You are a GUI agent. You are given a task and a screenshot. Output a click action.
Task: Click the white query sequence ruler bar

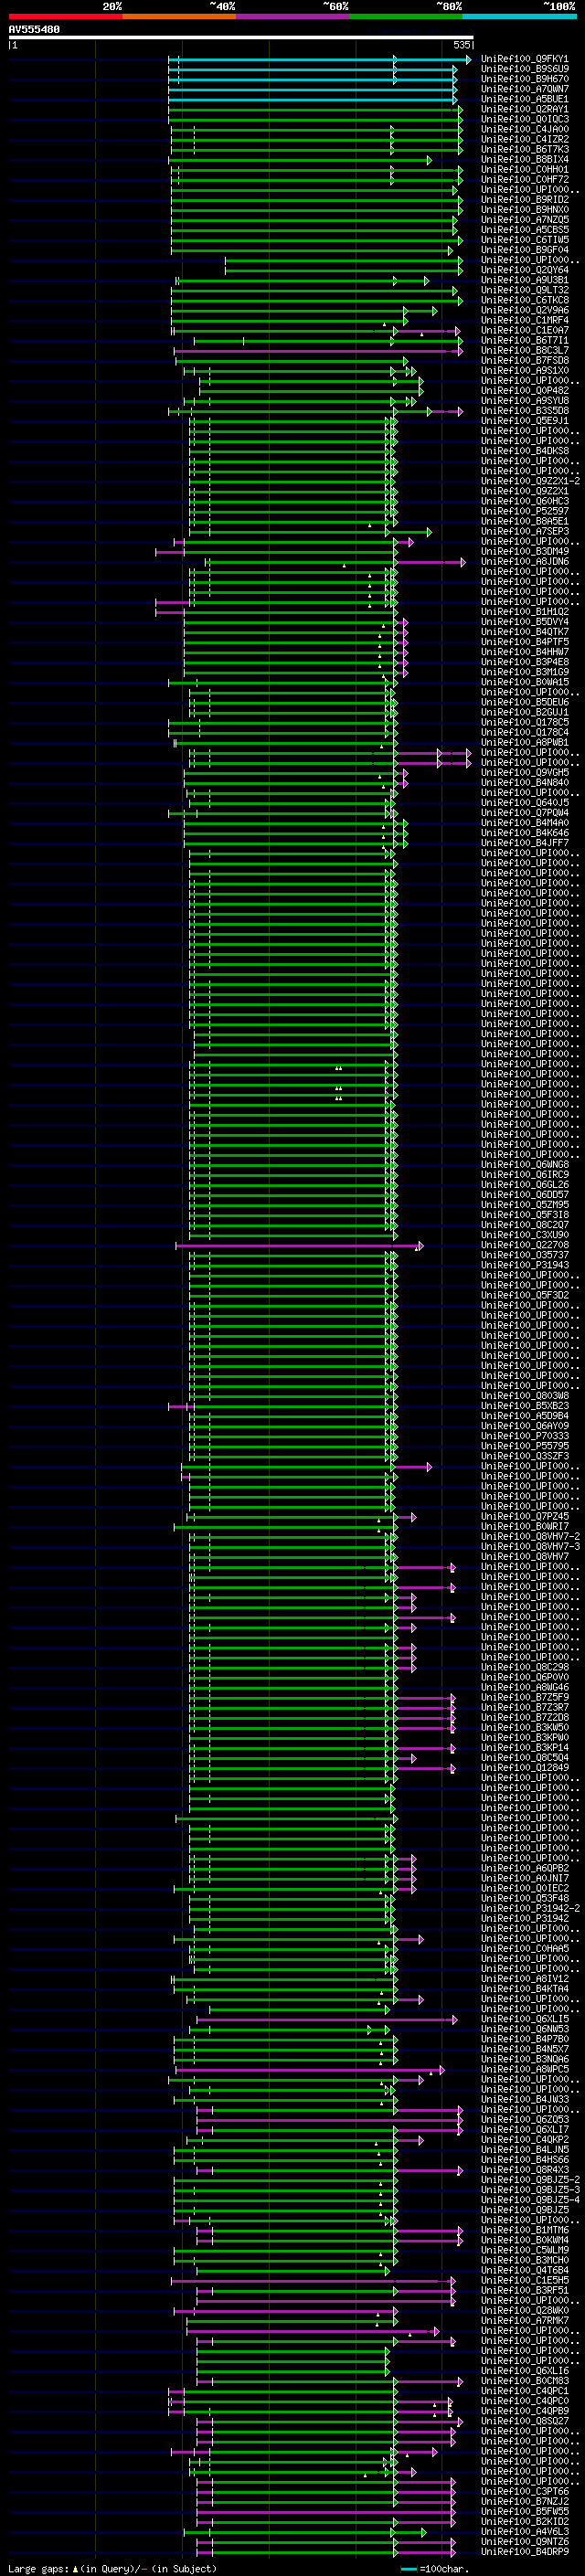click(241, 38)
